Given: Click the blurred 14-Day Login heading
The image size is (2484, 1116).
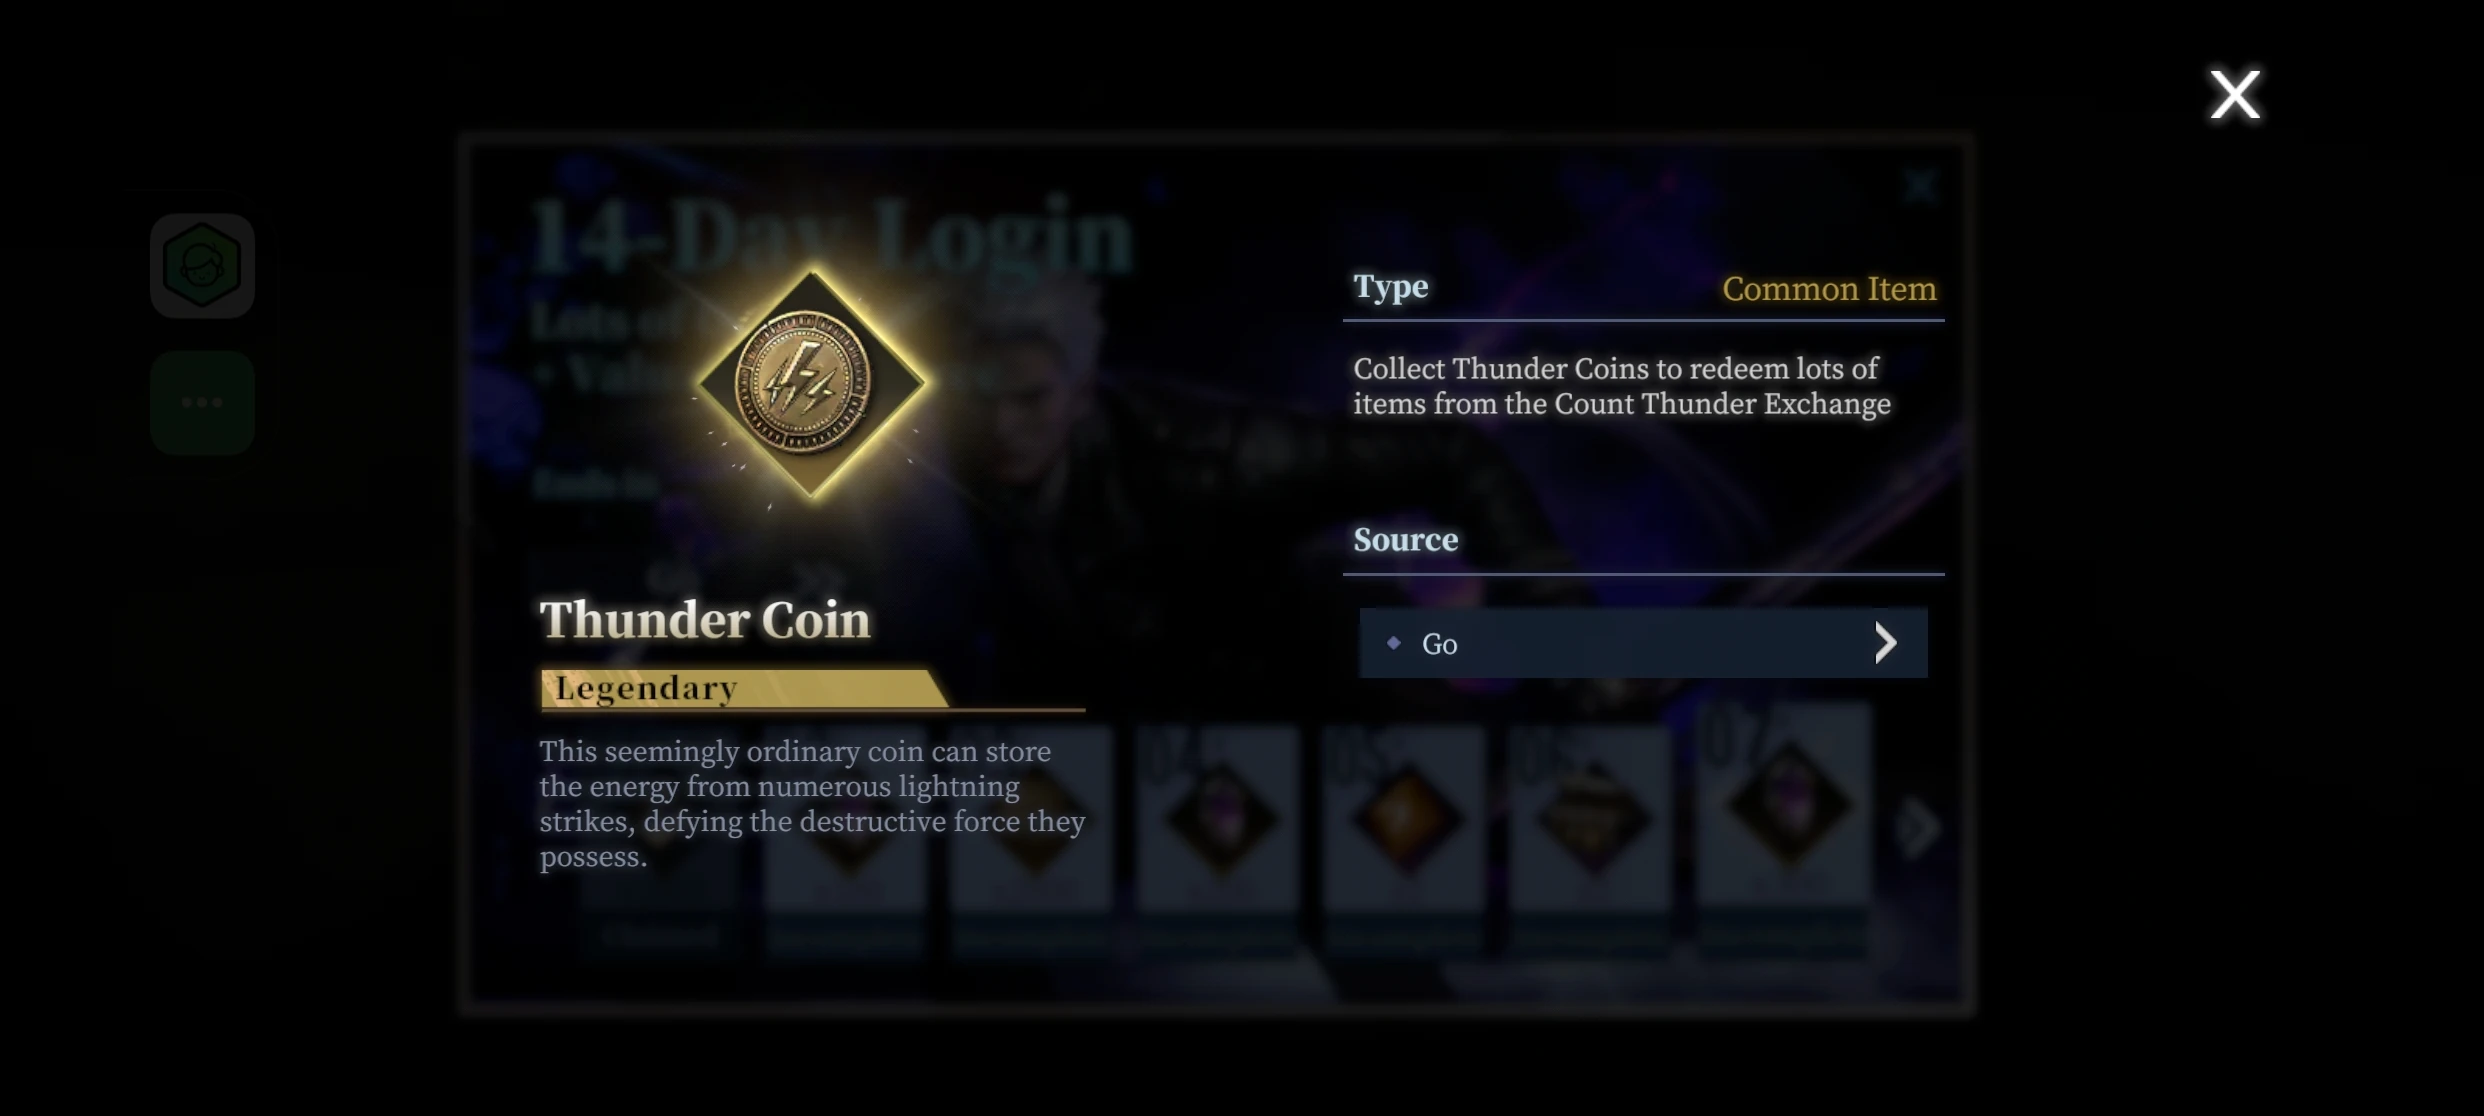Looking at the screenshot, I should point(832,236).
